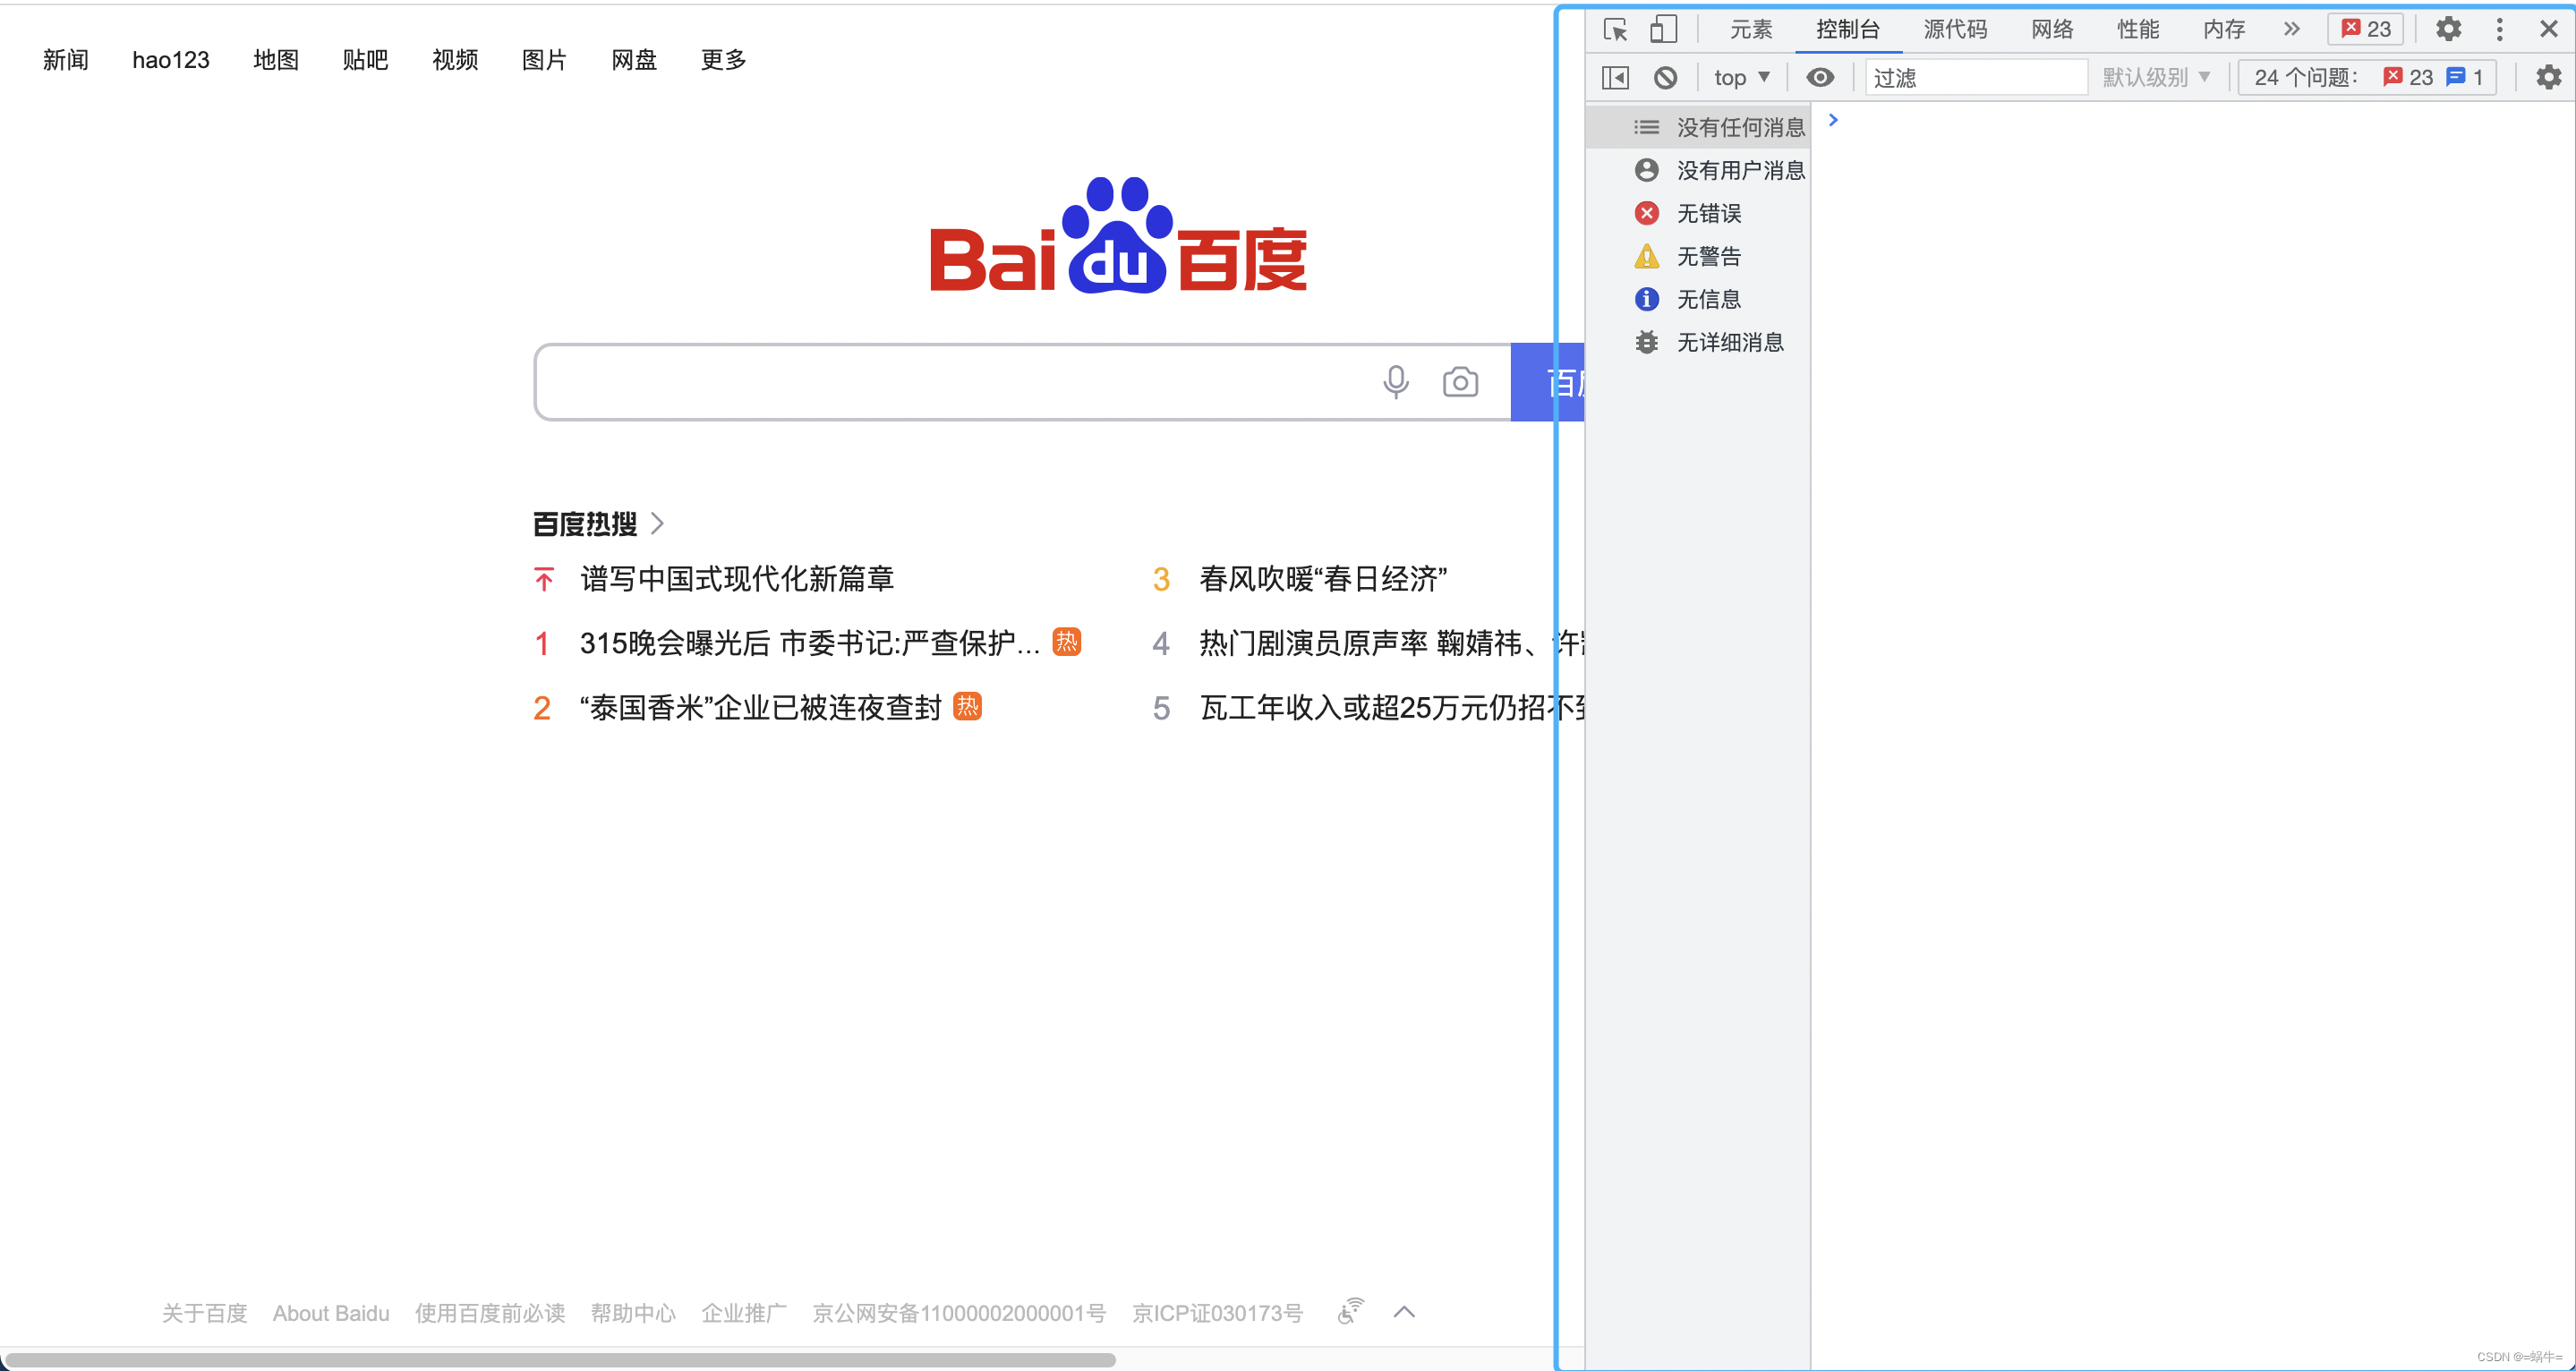This screenshot has height=1371, width=2576.
Task: Open the Baidu Netdisk link
Action: pyautogui.click(x=634, y=60)
